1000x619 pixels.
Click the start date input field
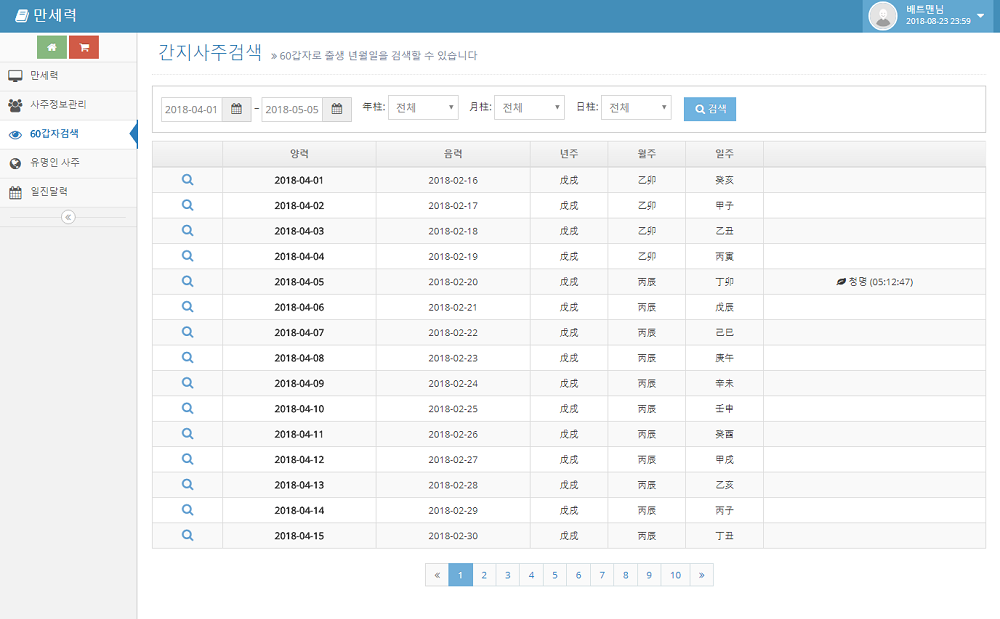click(191, 109)
